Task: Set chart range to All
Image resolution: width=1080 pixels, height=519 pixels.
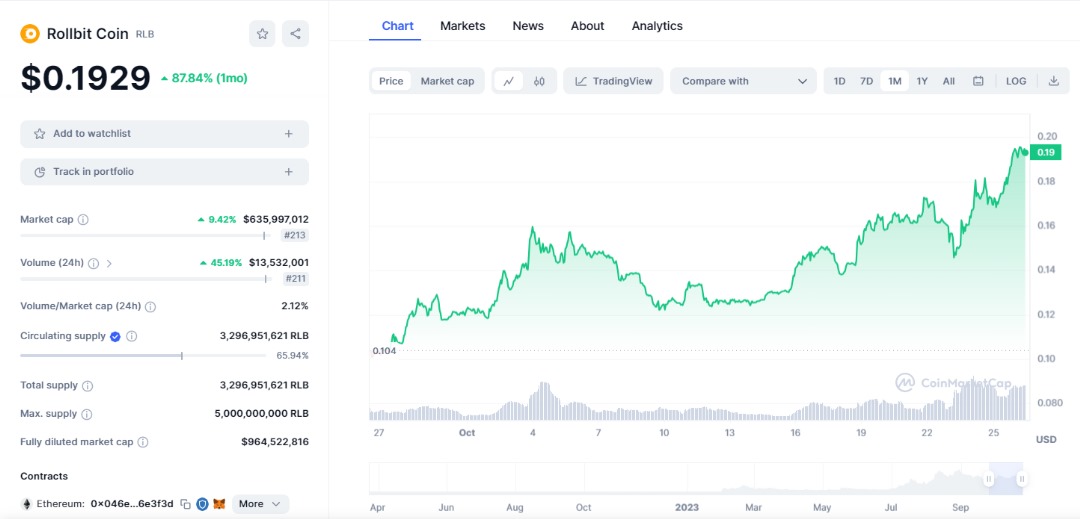Action: [948, 81]
